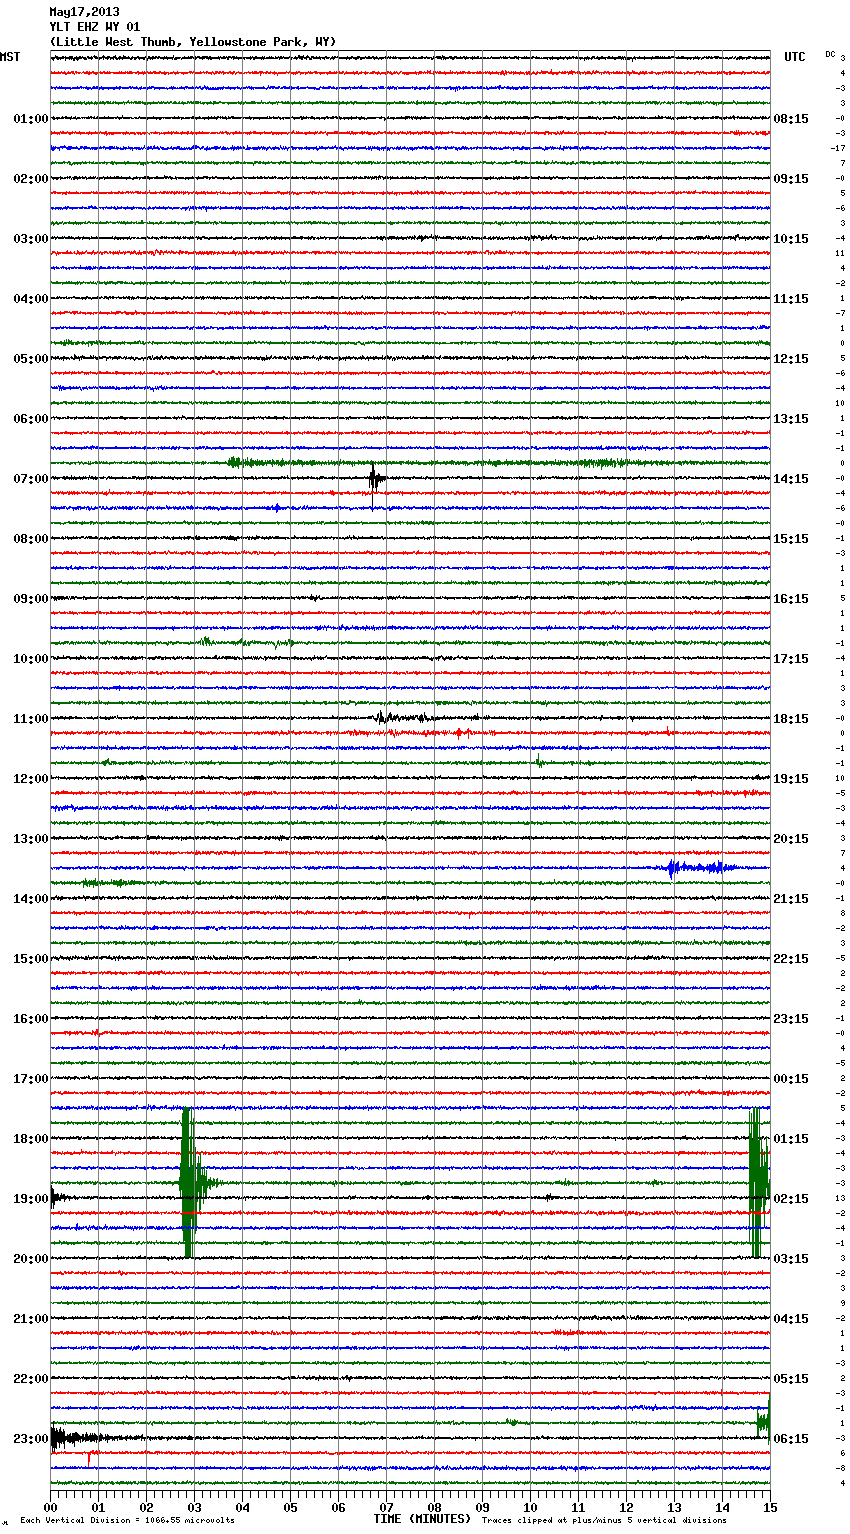
Task: Select the '19:00' MST row label
Action: pos(31,1199)
